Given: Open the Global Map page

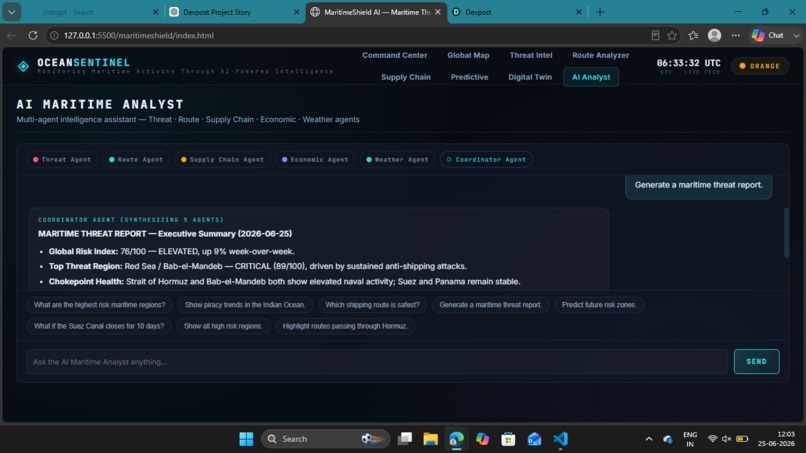Looking at the screenshot, I should pos(468,55).
